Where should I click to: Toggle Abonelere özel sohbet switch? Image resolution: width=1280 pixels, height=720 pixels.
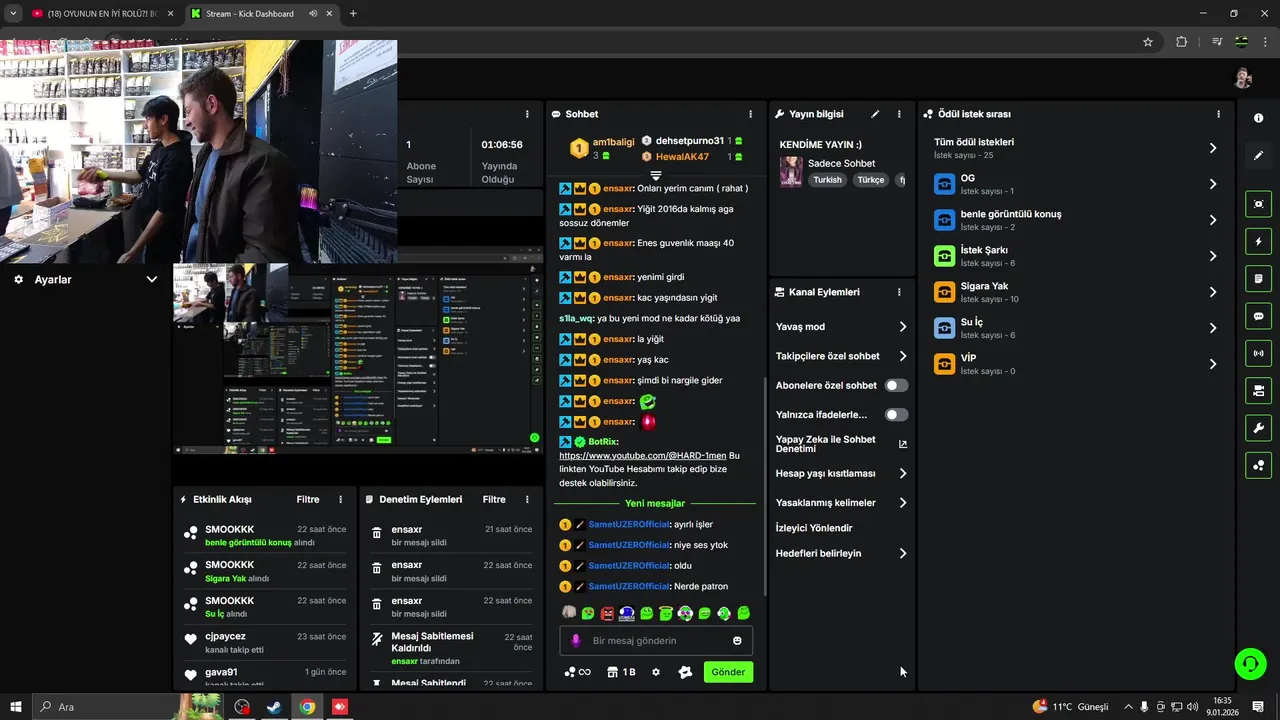tap(896, 385)
